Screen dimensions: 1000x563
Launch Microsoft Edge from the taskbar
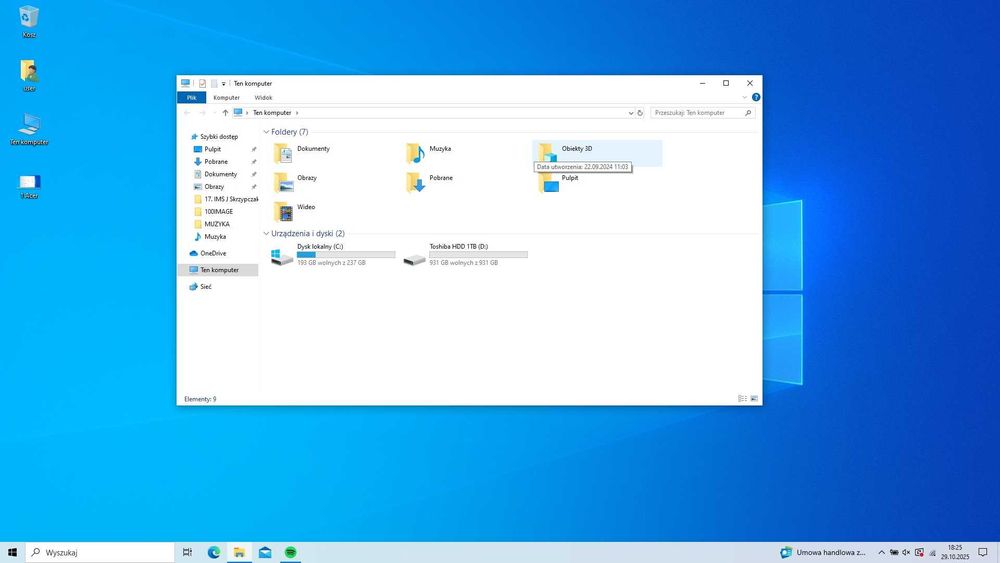click(x=214, y=552)
